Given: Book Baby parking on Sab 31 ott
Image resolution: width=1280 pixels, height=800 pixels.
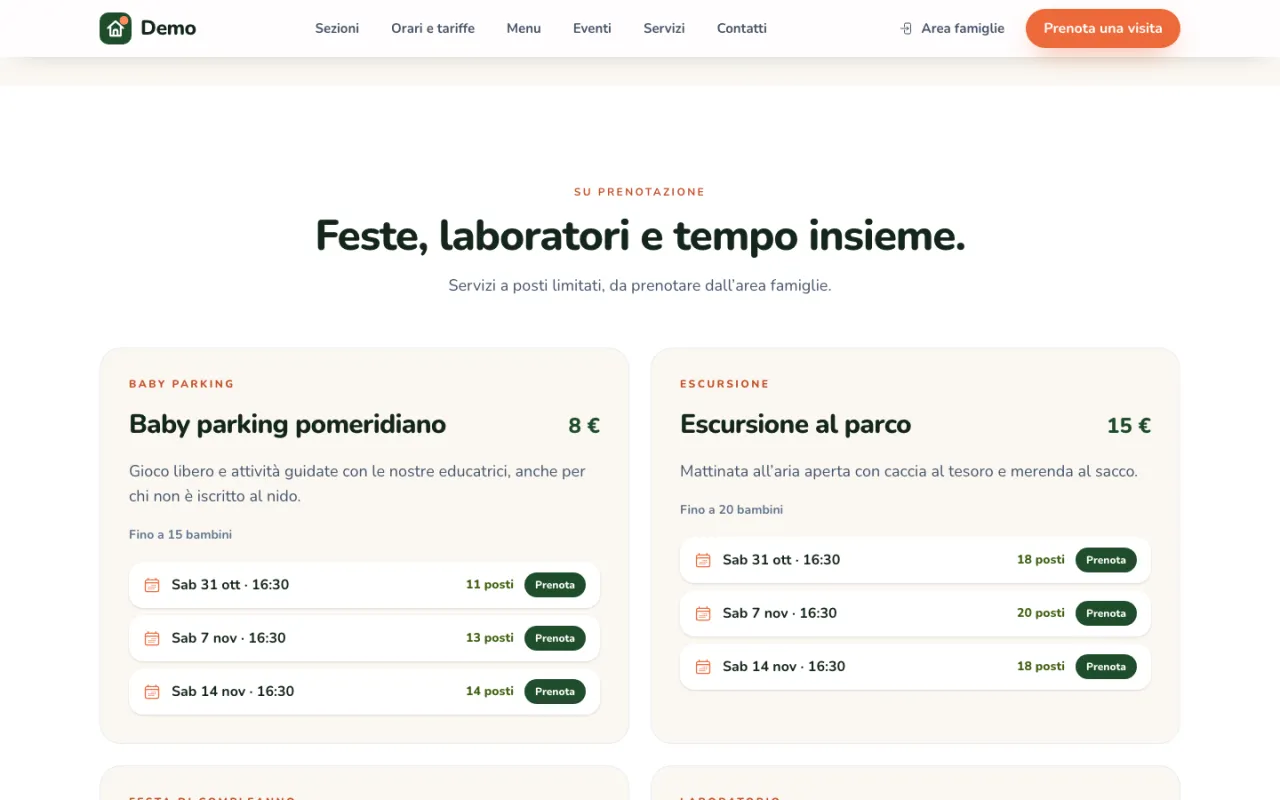Looking at the screenshot, I should [555, 585].
